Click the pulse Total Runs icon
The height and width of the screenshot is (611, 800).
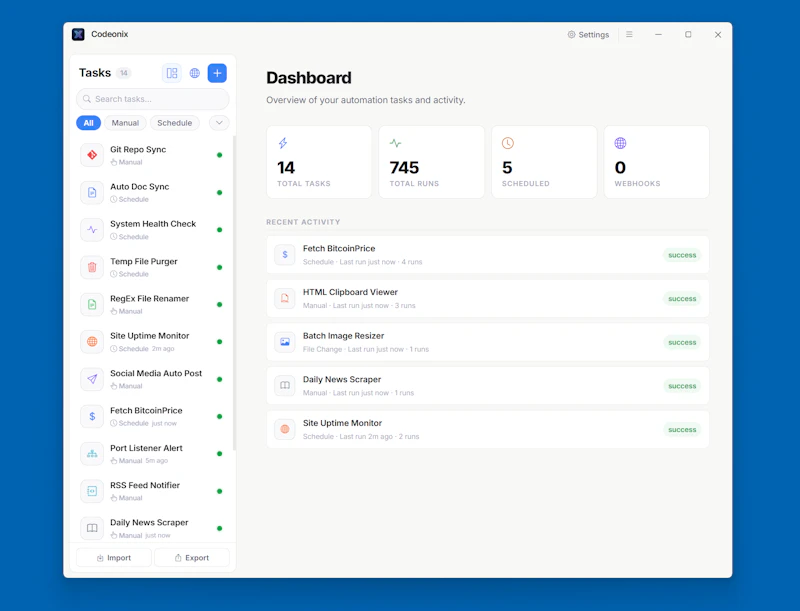(395, 143)
